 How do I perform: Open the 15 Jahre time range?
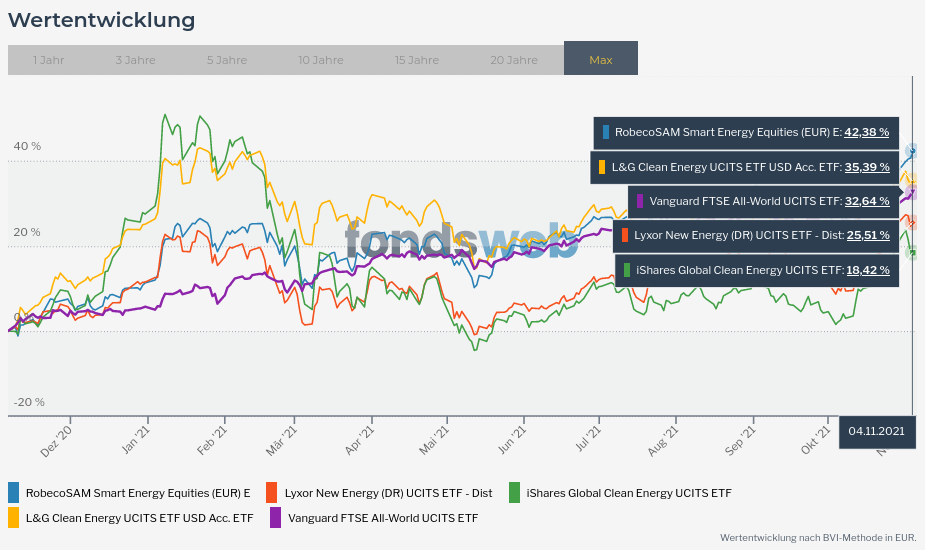(417, 60)
